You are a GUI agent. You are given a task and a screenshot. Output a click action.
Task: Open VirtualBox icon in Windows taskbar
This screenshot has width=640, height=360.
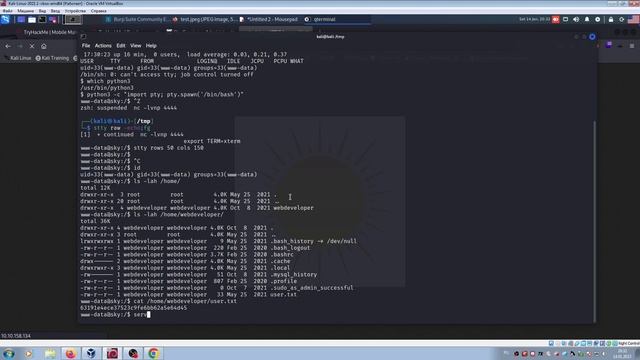91,353
